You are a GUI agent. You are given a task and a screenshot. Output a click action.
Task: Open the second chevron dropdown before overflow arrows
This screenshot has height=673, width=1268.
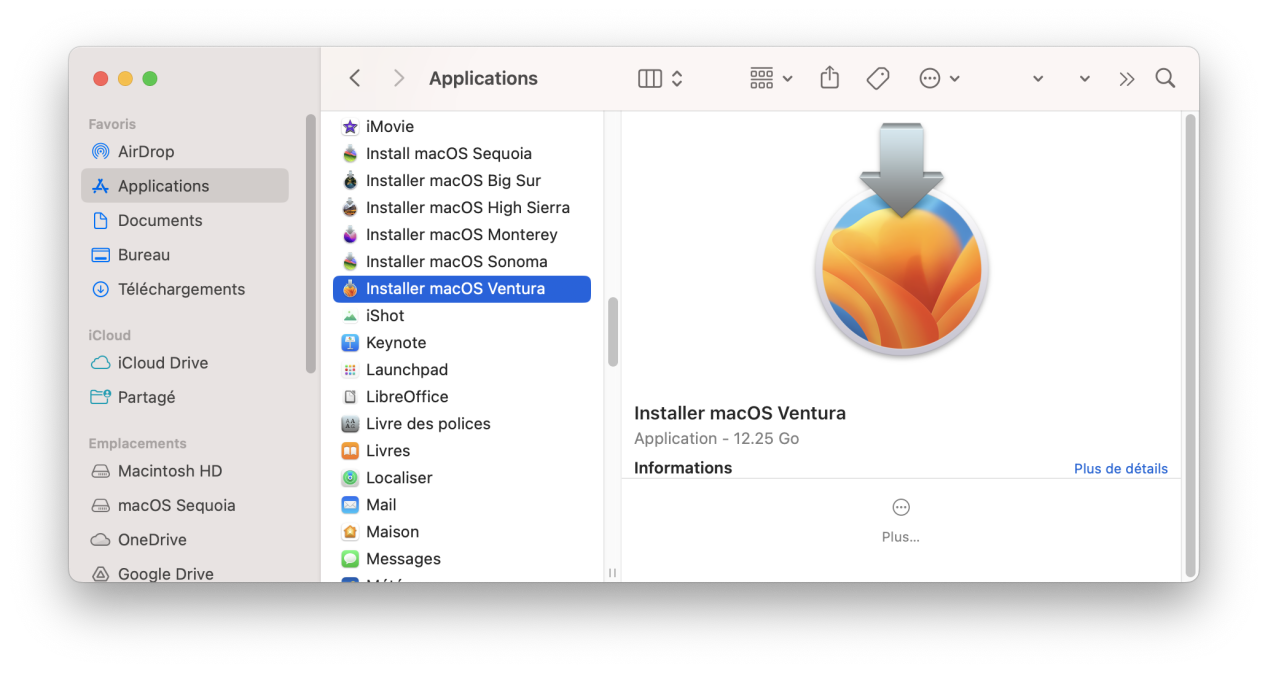click(1084, 79)
